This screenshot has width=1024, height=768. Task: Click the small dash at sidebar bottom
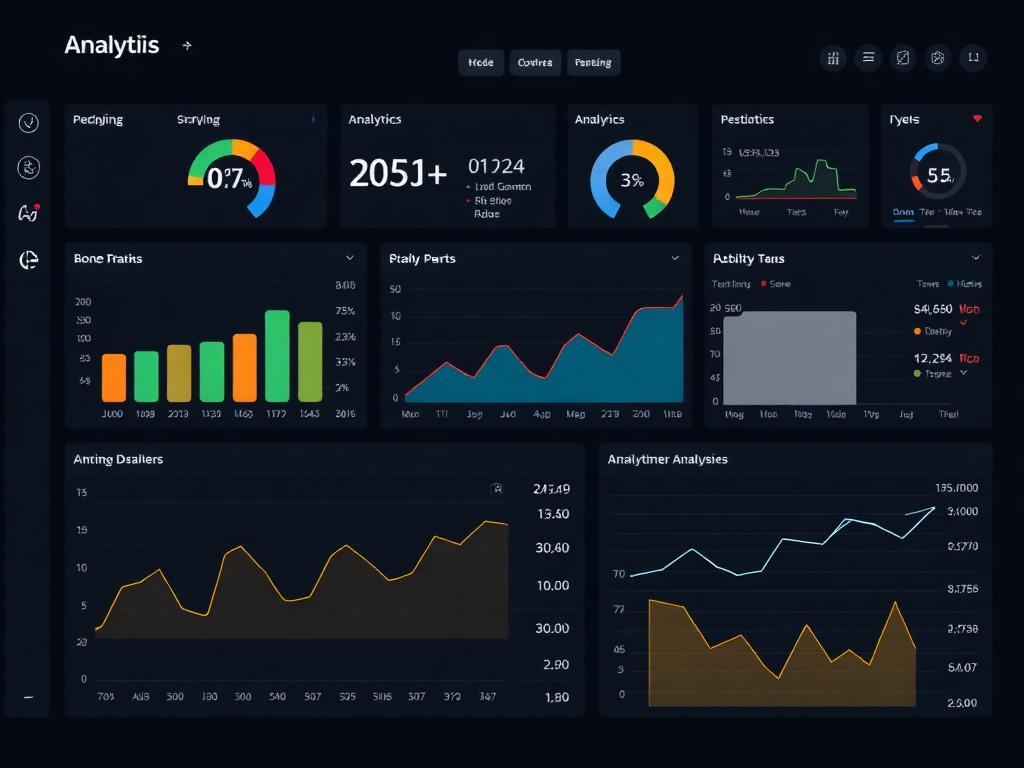pyautogui.click(x=28, y=697)
